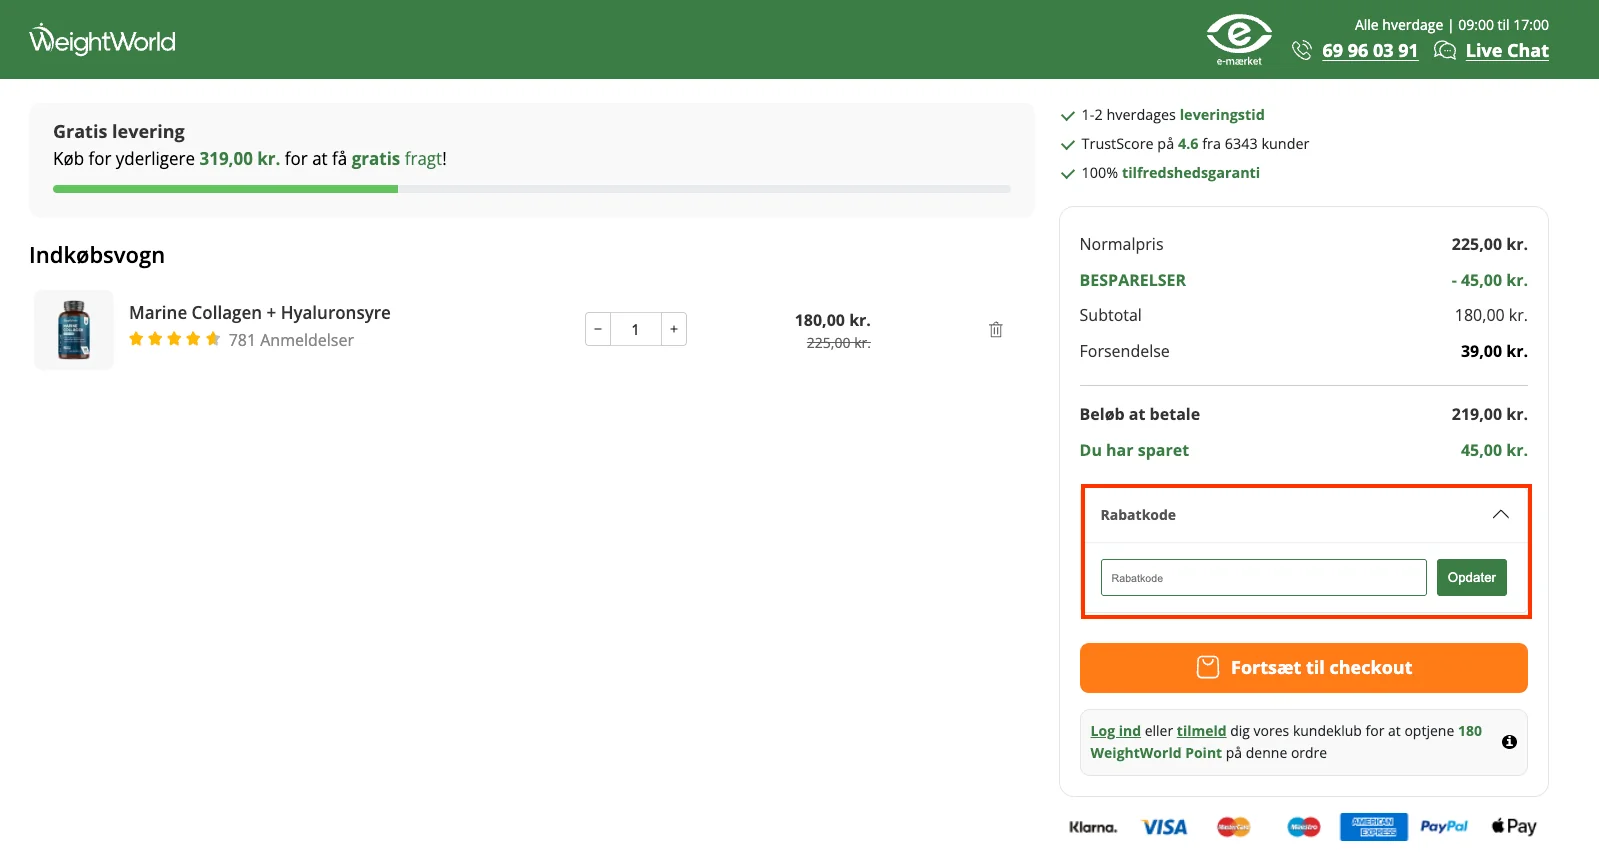Screen dimensions: 1599x868
Task: Click the Live Chat bubble icon
Action: (x=1444, y=50)
